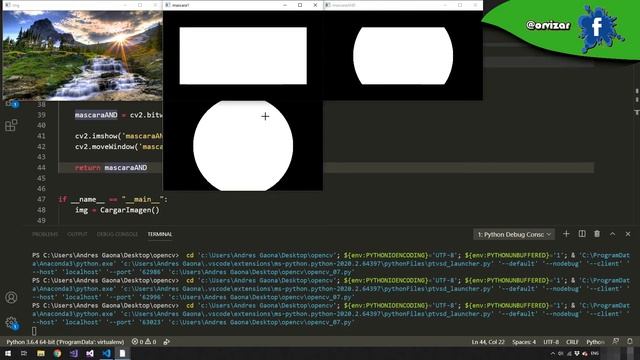The height and width of the screenshot is (360, 640).
Task: Open File Explorer from the taskbar
Action: tap(41, 353)
